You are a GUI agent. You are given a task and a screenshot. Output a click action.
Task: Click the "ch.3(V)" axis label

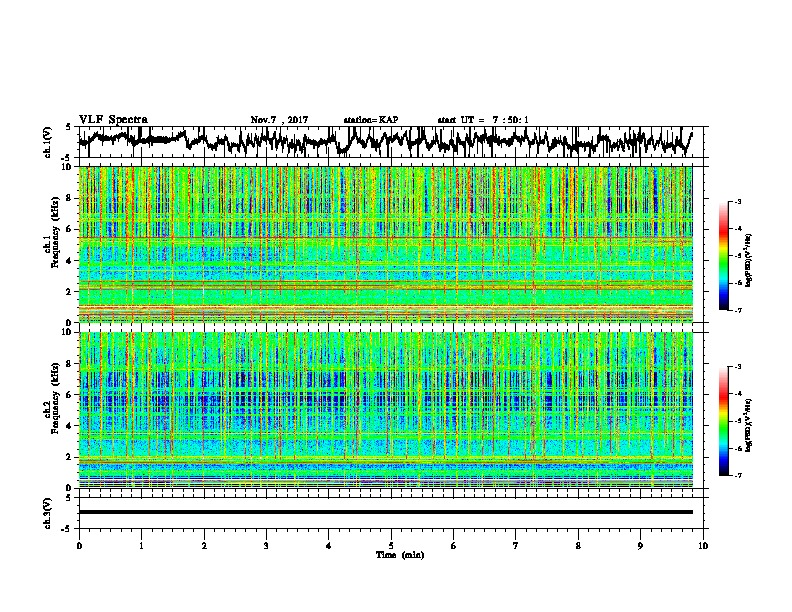coord(48,513)
